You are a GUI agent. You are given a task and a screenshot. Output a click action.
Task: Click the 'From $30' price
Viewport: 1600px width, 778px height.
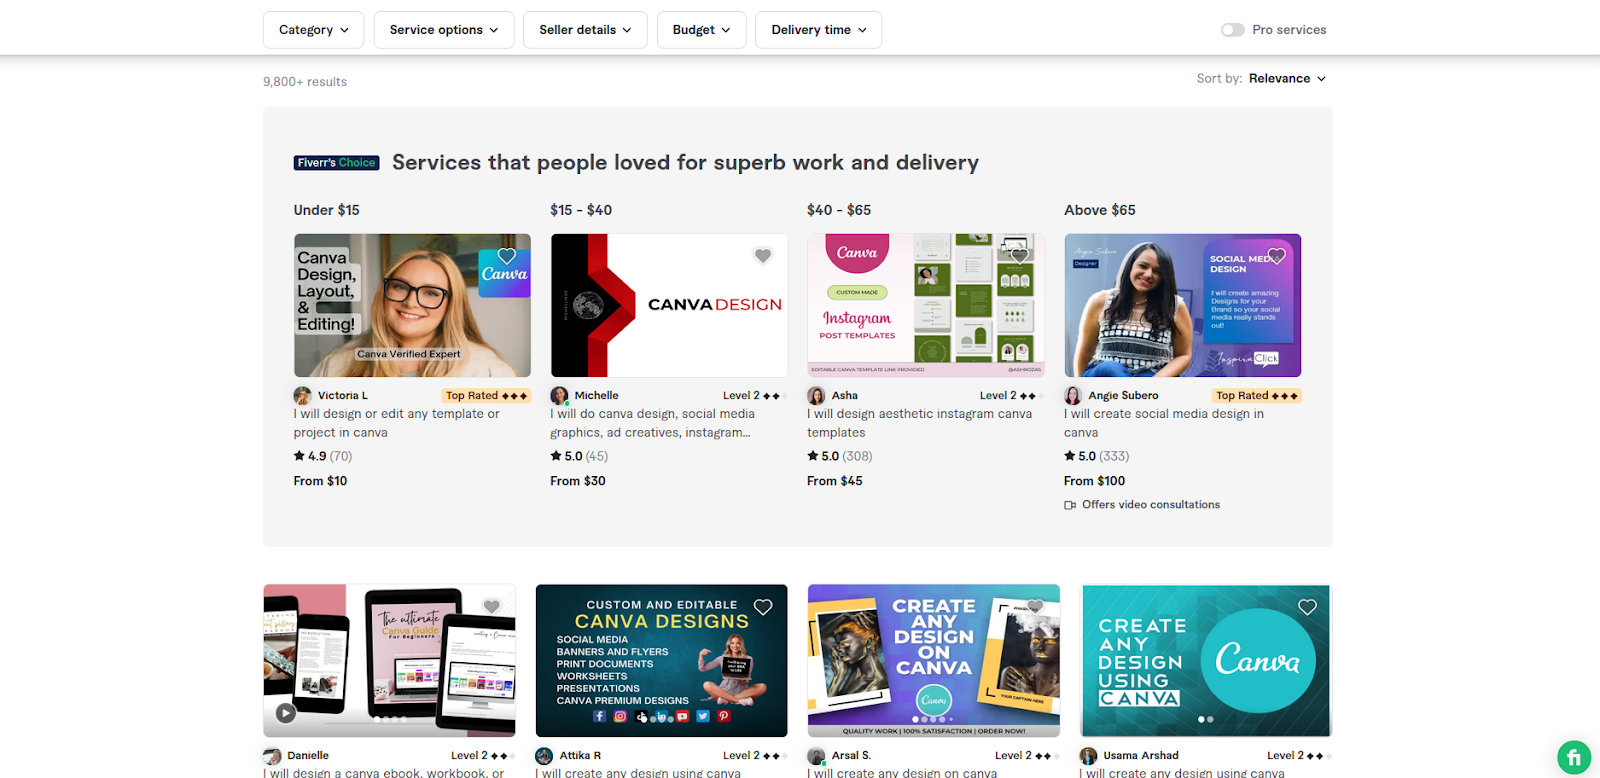pyautogui.click(x=578, y=481)
